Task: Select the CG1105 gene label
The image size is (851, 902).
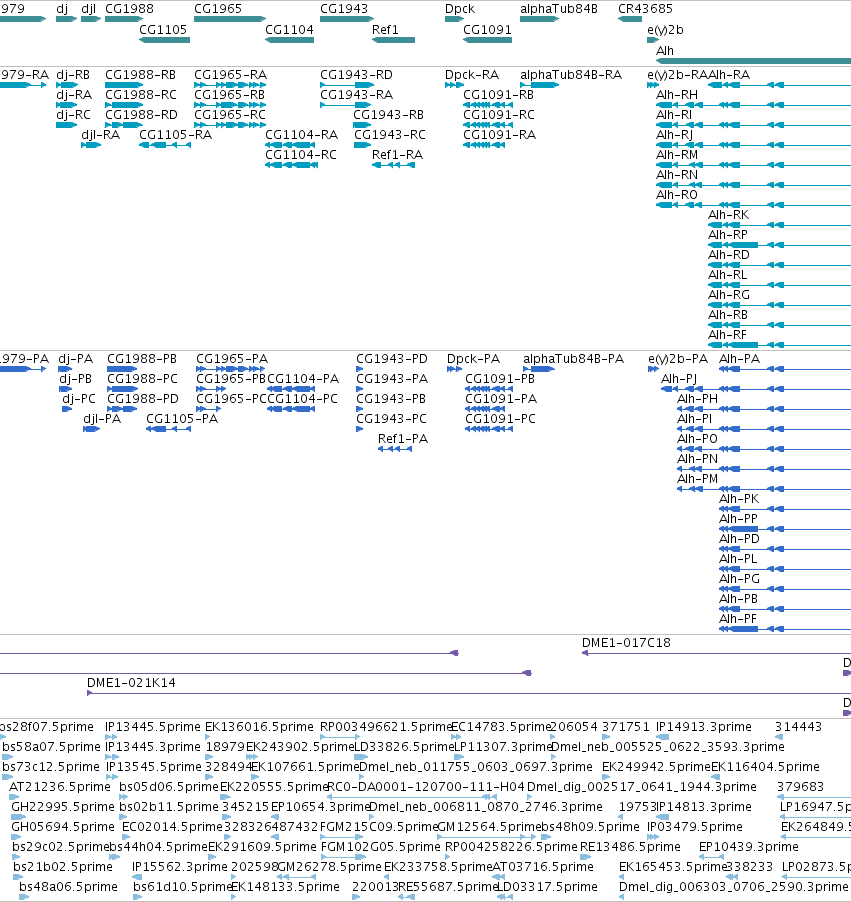Action: (163, 29)
